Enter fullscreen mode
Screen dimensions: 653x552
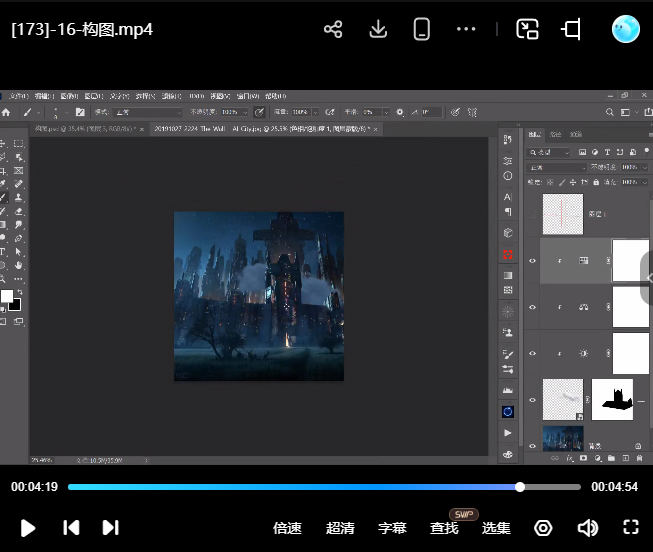631,527
